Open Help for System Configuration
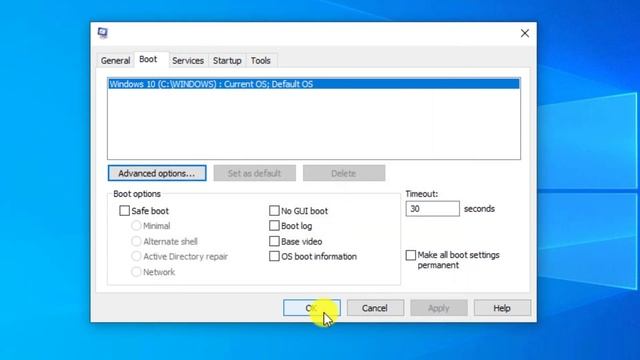This screenshot has width=640, height=360. [x=502, y=308]
